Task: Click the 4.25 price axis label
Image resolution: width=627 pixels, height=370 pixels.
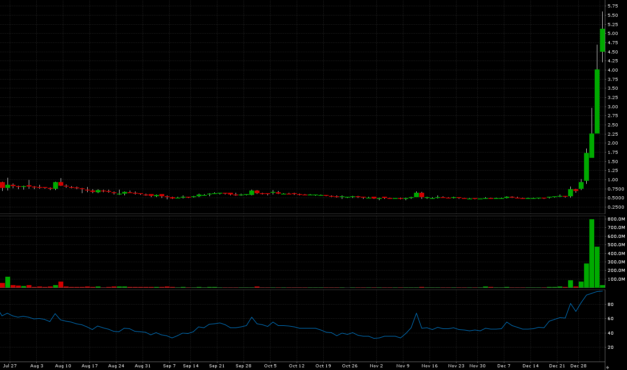Action: (x=613, y=61)
